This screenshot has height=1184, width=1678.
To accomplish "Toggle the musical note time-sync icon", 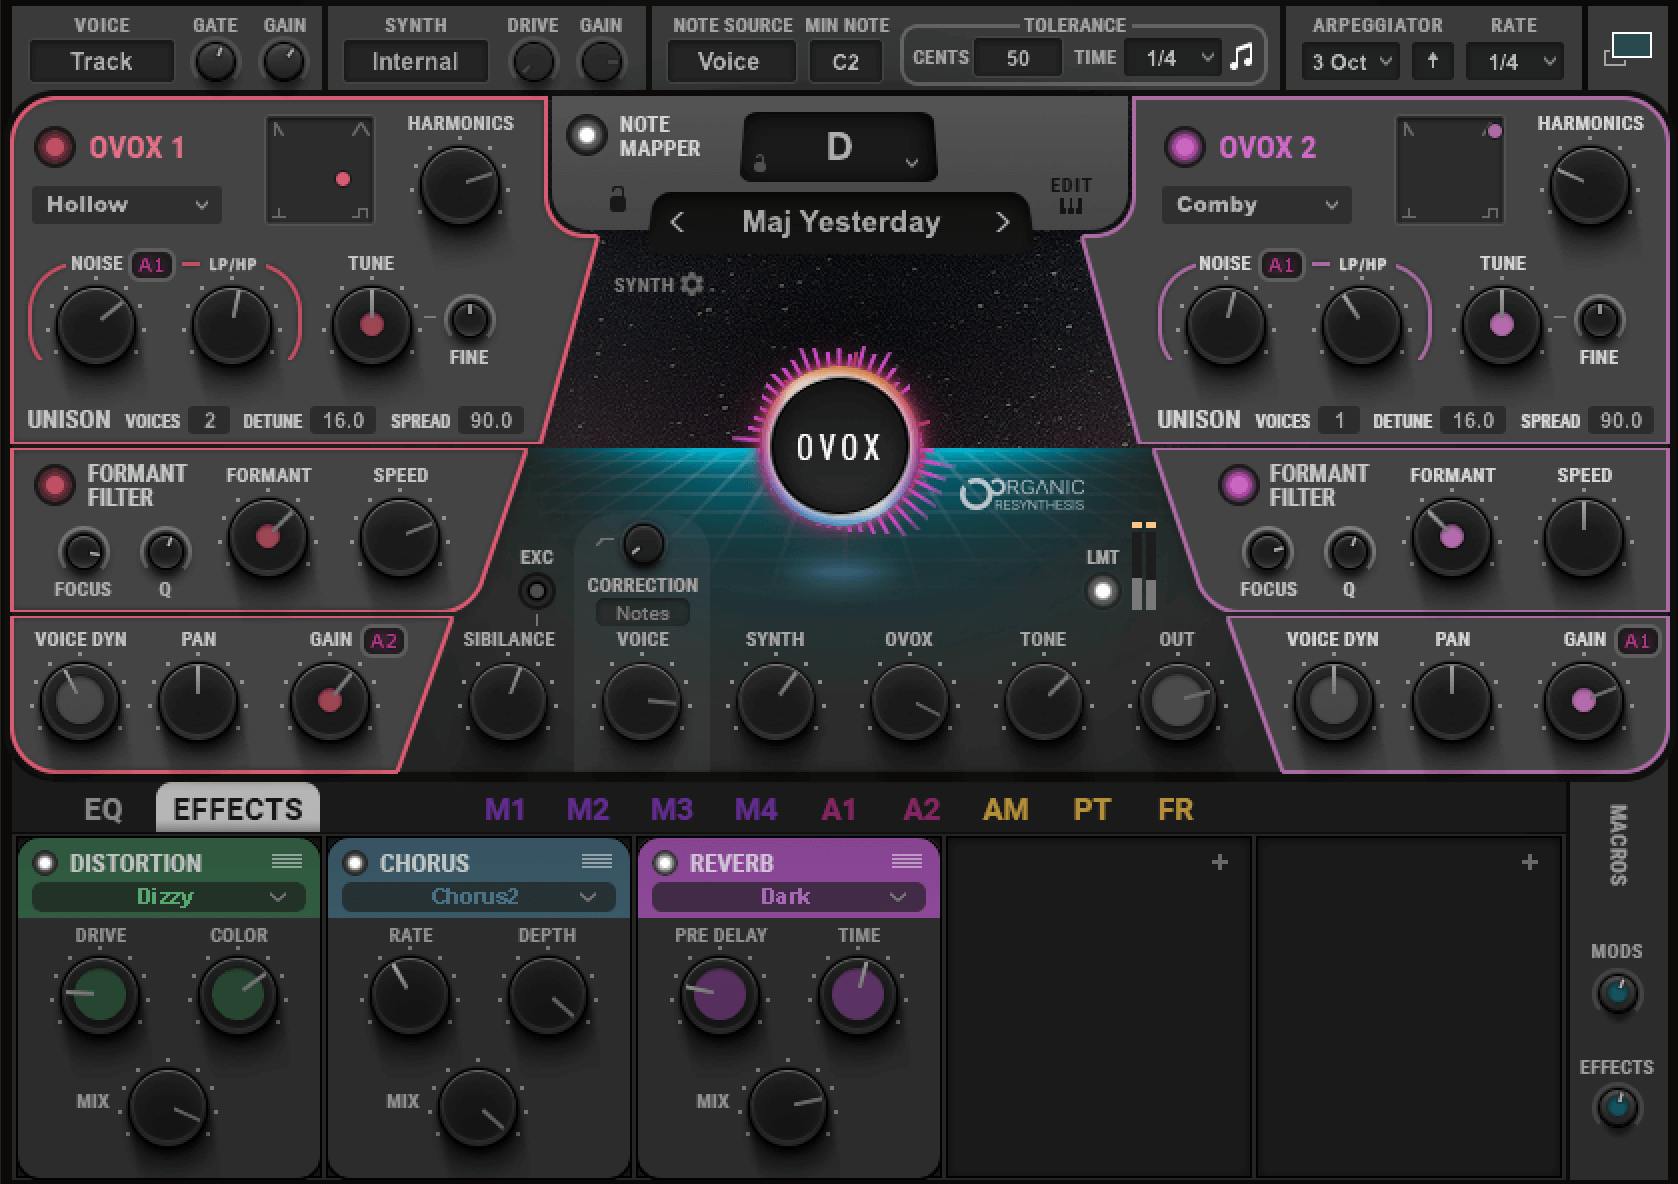I will 1241,57.
